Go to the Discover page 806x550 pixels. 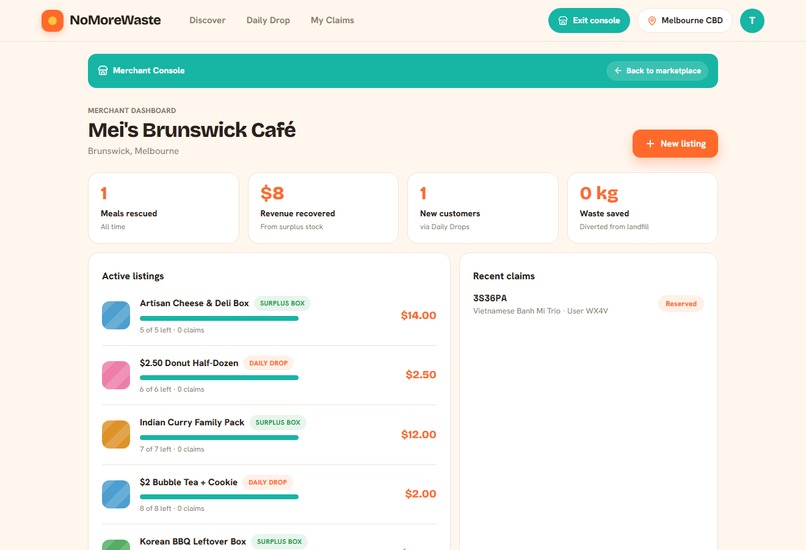(x=207, y=21)
